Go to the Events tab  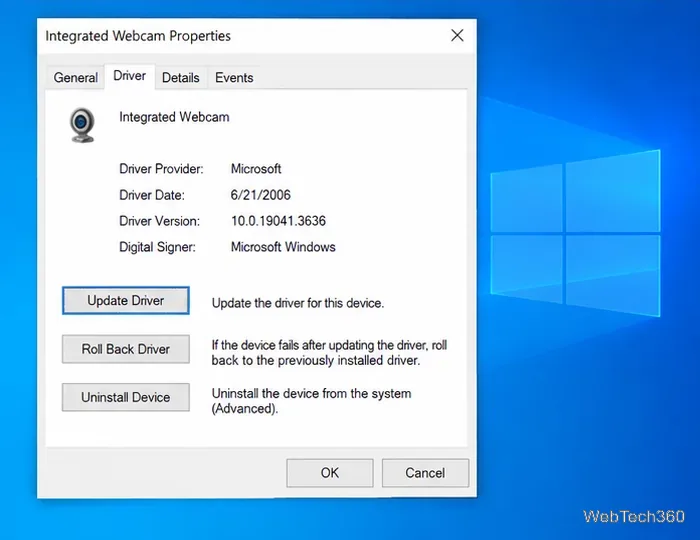pyautogui.click(x=234, y=78)
